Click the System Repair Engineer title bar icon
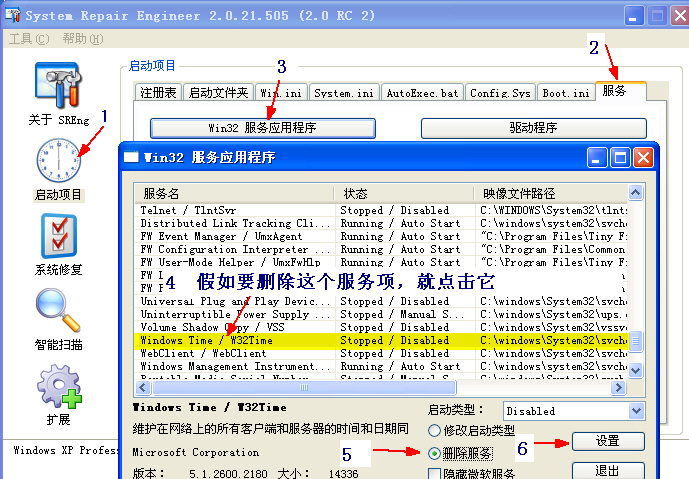The height and width of the screenshot is (479, 689). click(x=12, y=15)
